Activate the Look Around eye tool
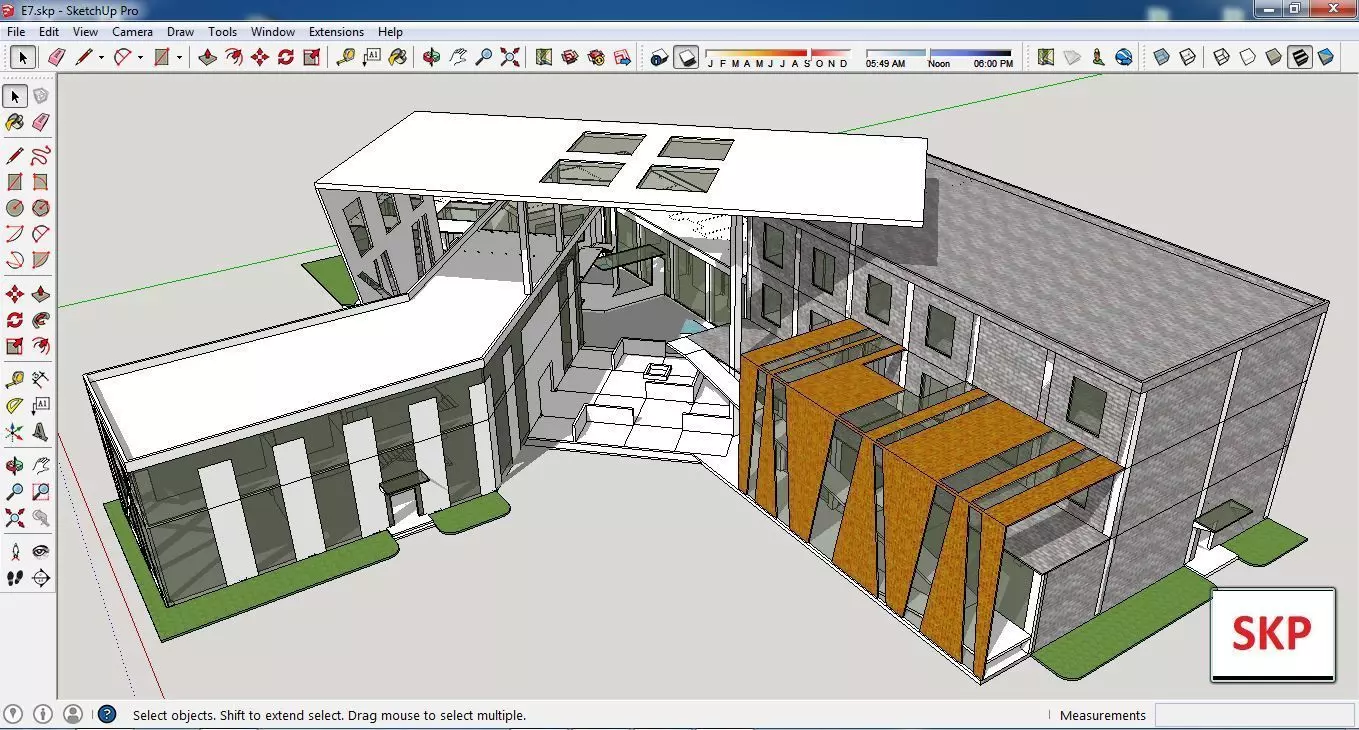Image resolution: width=1359 pixels, height=730 pixels. tap(40, 552)
